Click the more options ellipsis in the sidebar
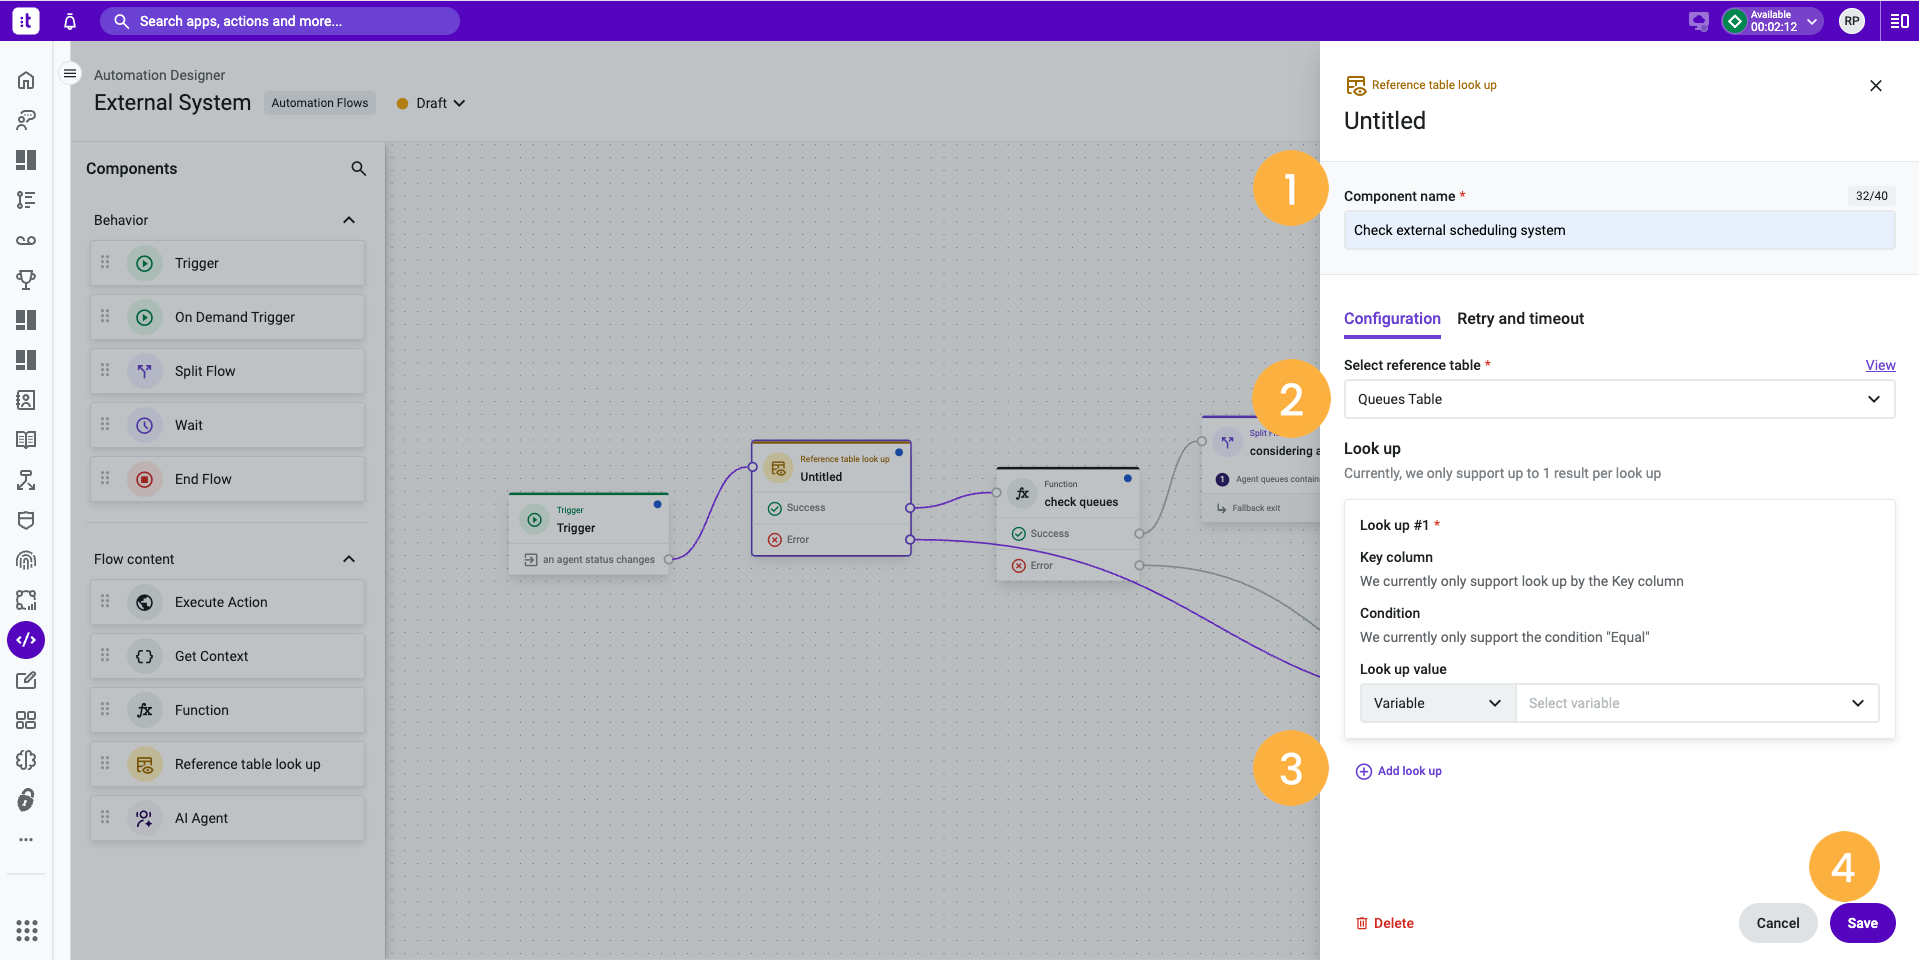This screenshot has height=960, width=1919. (x=26, y=840)
